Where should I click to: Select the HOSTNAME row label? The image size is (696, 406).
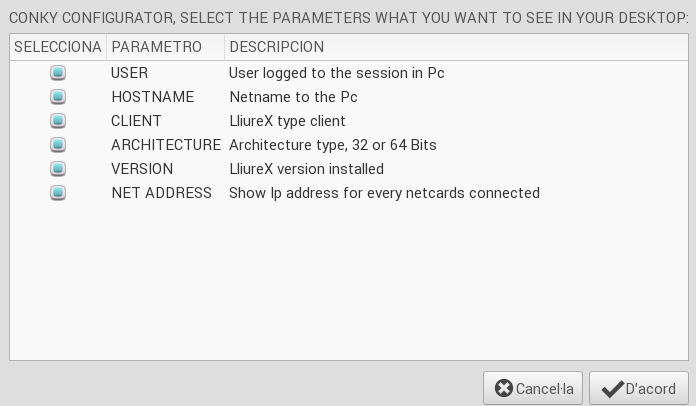(152, 97)
